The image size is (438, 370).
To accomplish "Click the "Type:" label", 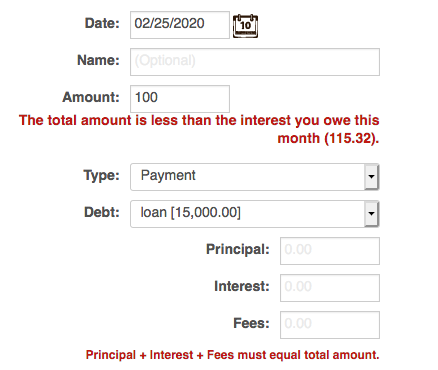I will [x=101, y=175].
